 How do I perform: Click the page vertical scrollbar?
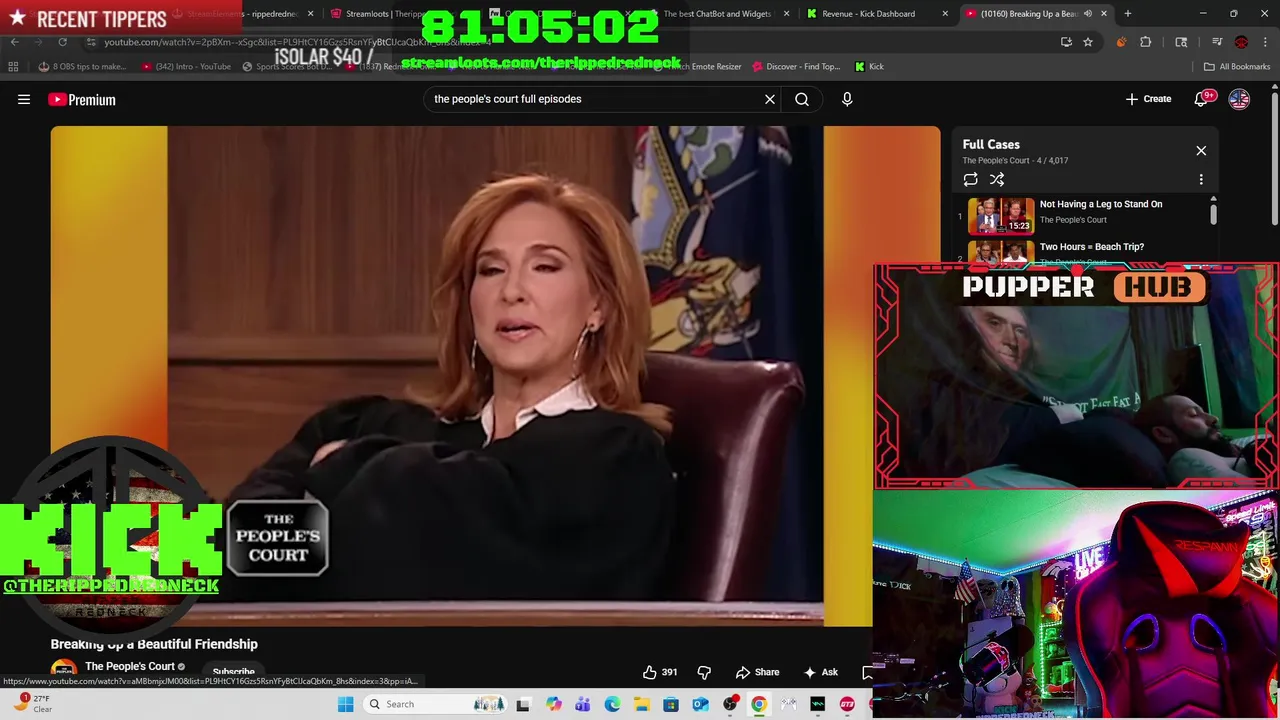point(1274,160)
